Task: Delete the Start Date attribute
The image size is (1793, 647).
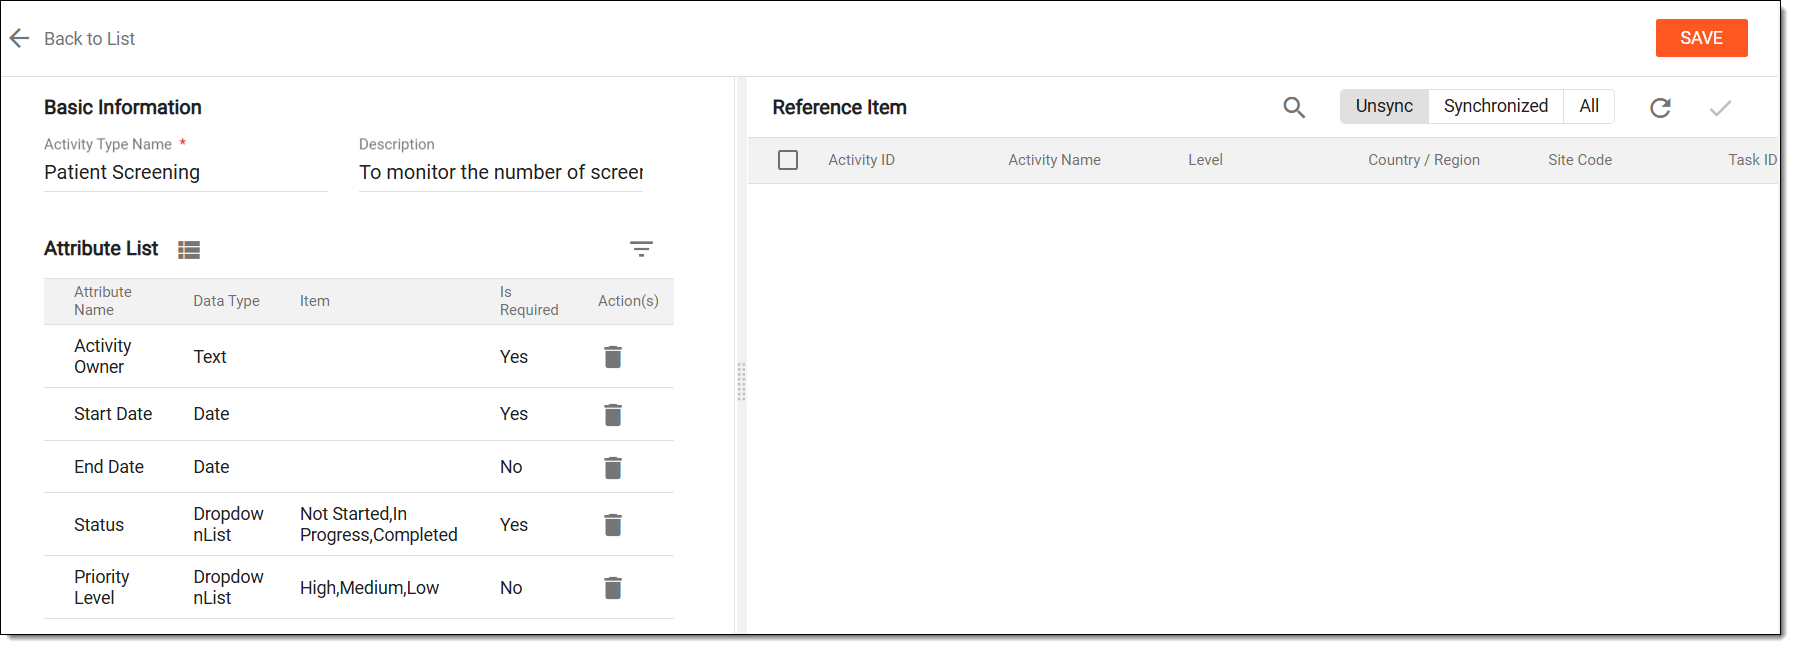Action: pyautogui.click(x=613, y=414)
